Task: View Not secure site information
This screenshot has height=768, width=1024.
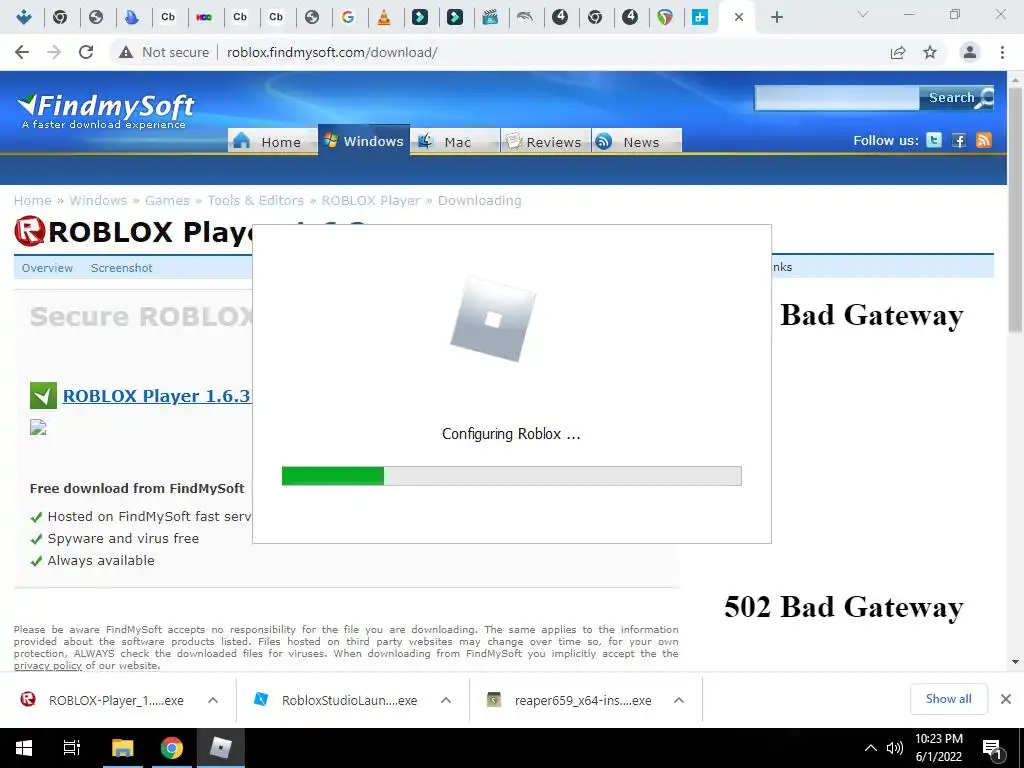Action: tap(164, 52)
